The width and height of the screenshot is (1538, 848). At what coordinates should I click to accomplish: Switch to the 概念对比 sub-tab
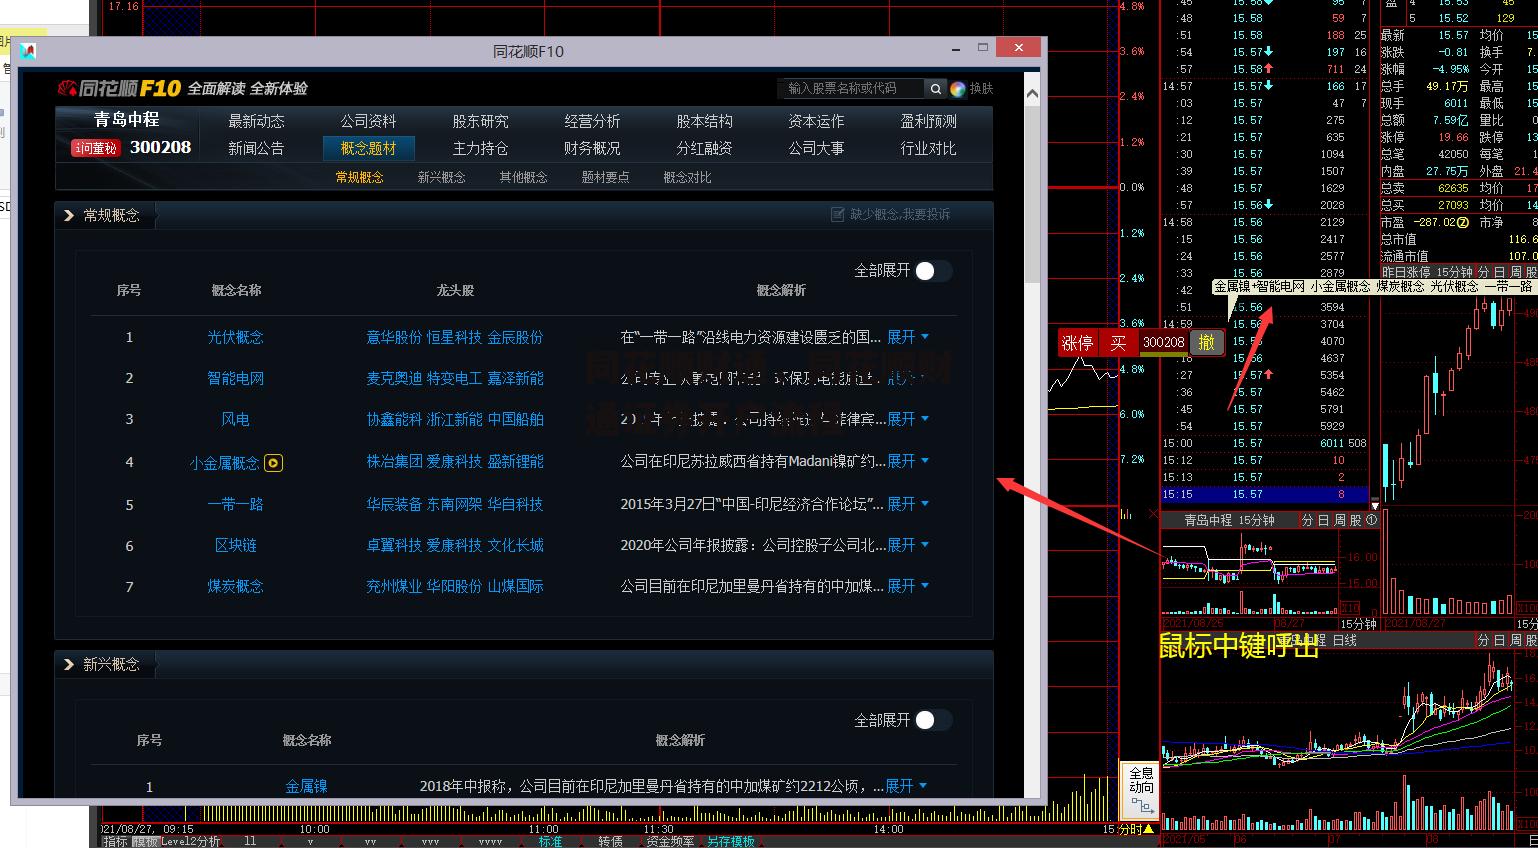point(687,177)
